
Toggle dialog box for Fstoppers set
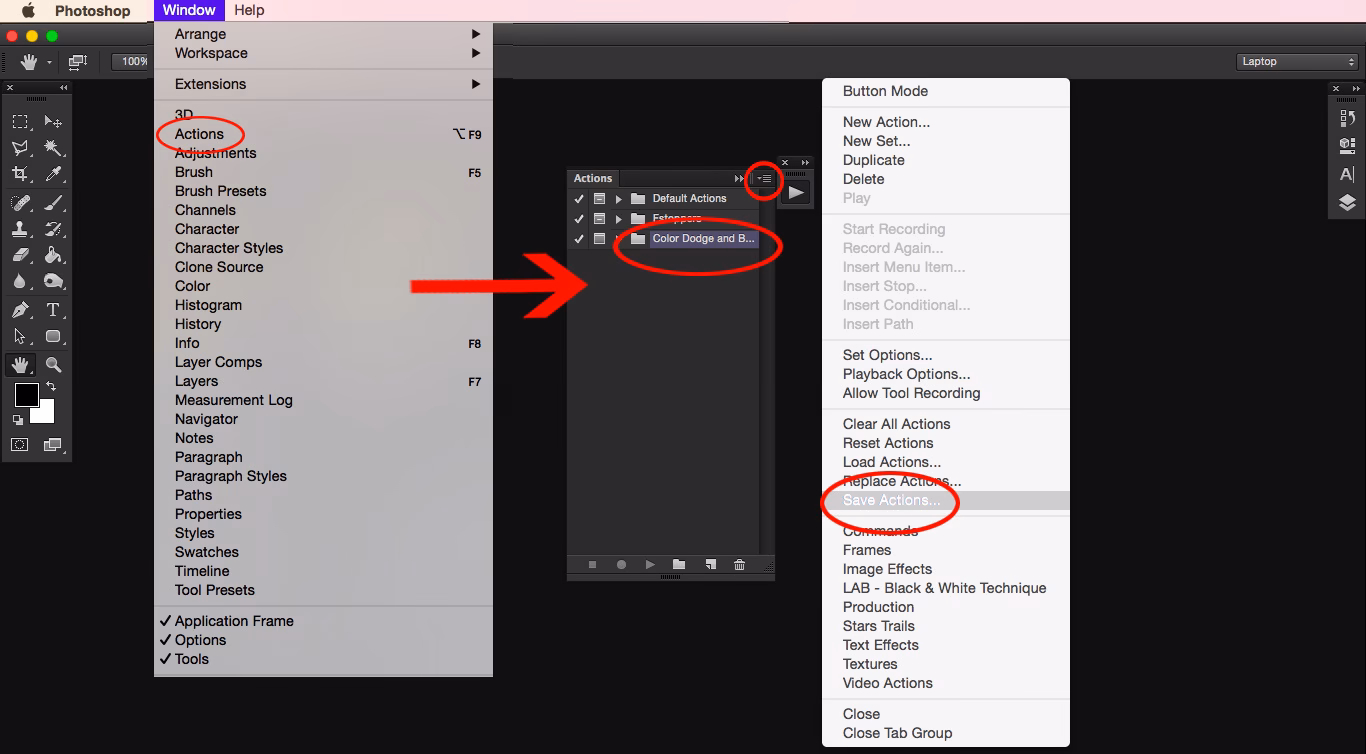coord(599,219)
